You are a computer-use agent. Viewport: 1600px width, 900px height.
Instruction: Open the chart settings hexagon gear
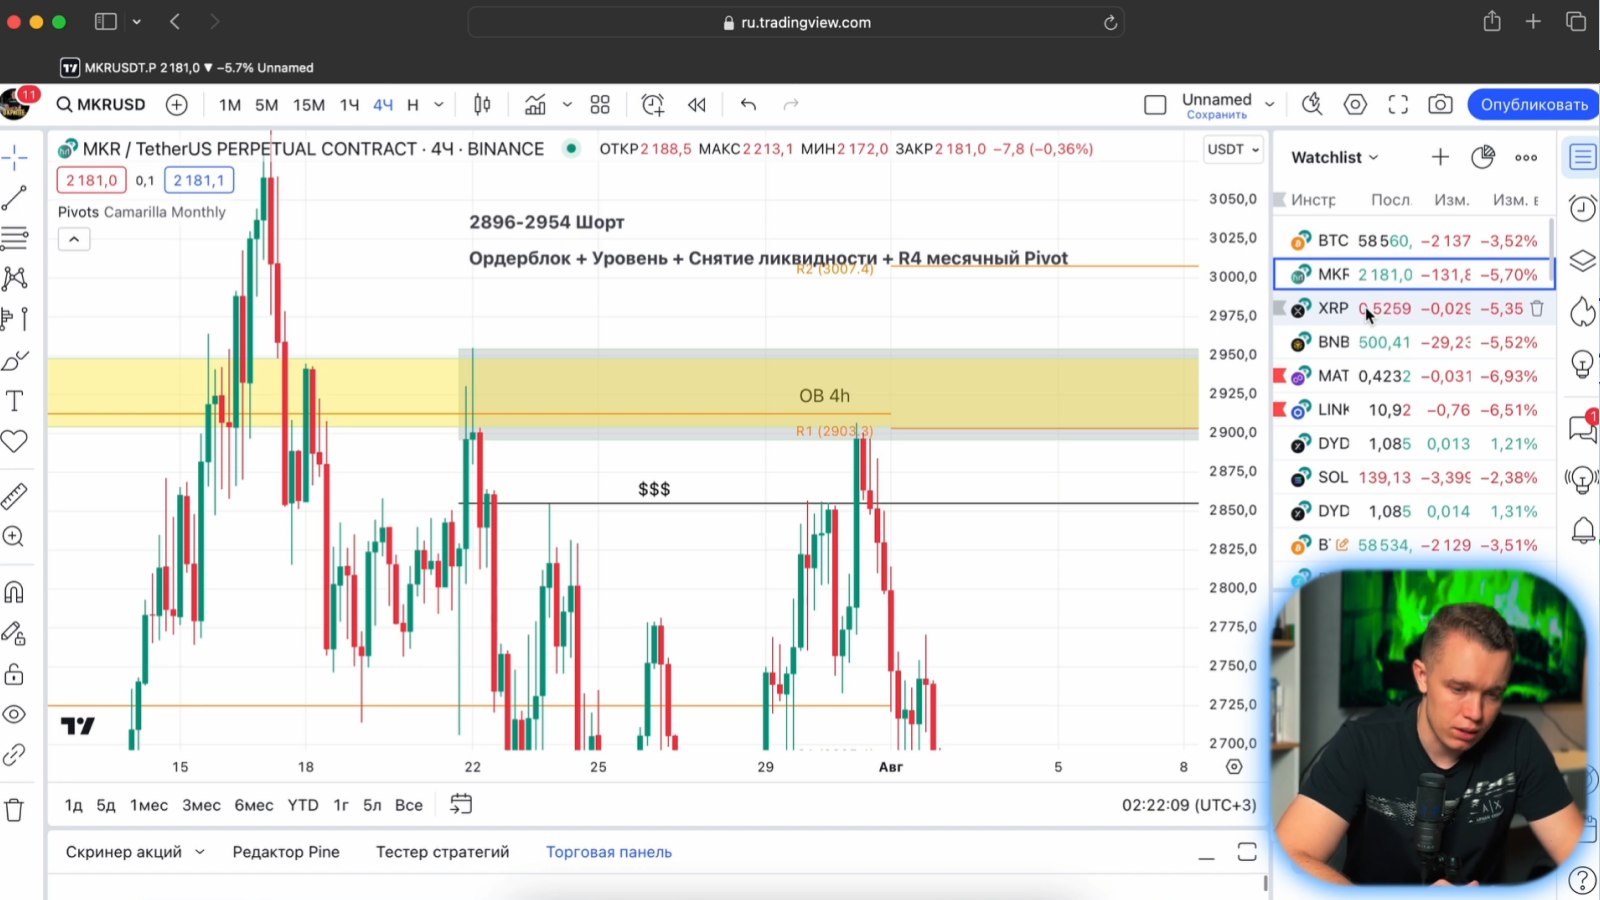(1355, 105)
